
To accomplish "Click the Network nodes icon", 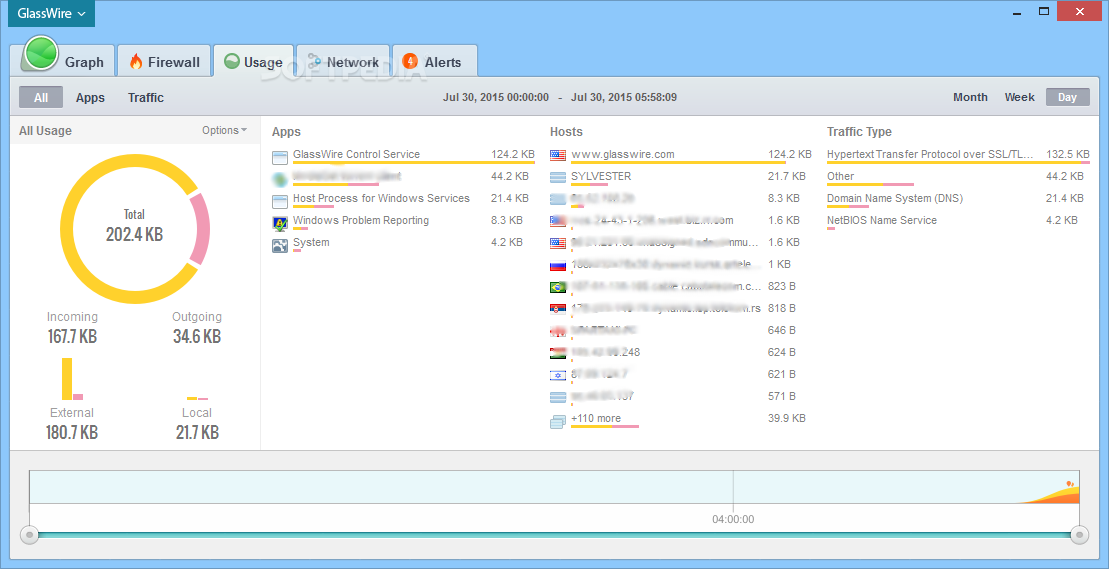I will coord(315,61).
